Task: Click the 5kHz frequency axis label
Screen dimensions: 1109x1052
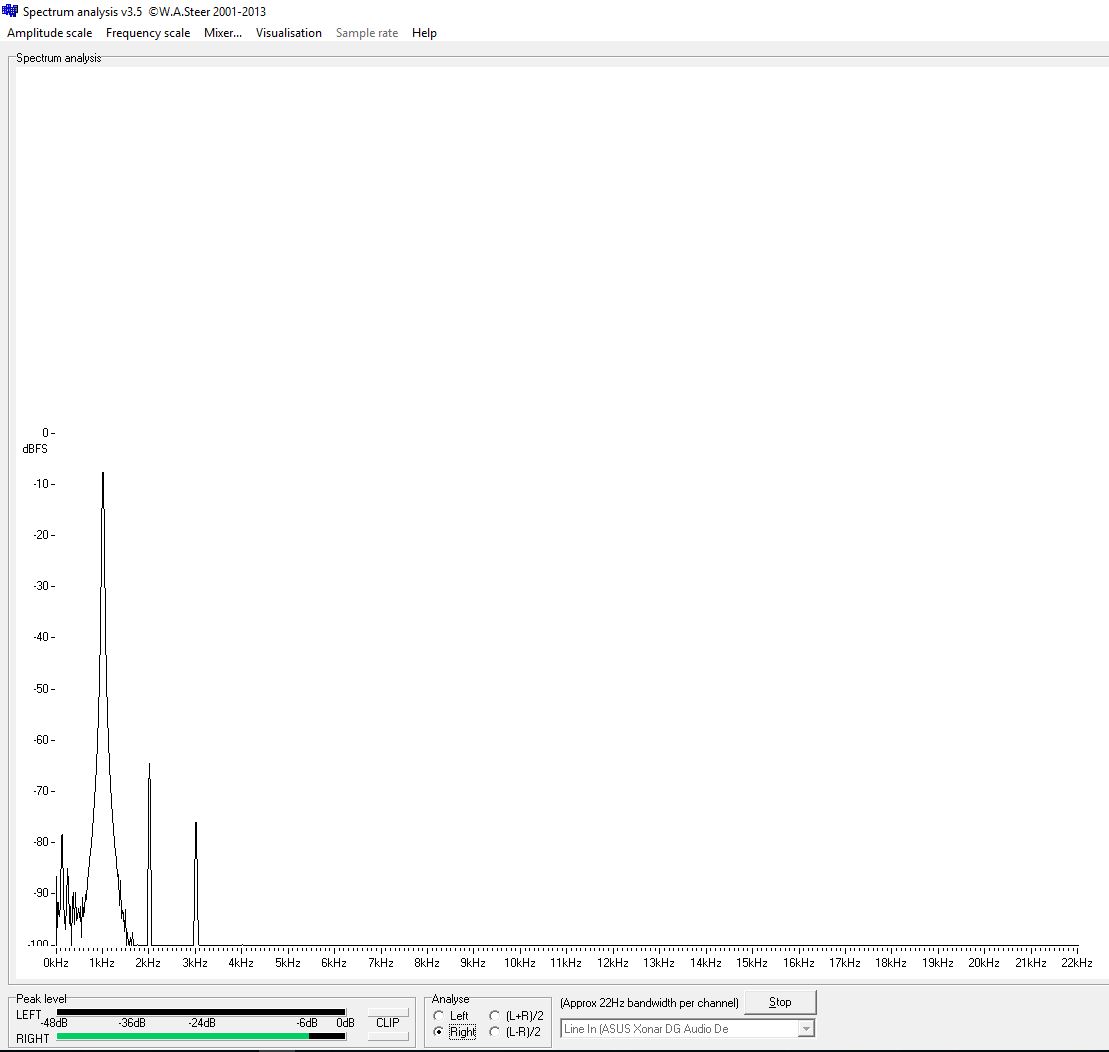Action: 288,963
